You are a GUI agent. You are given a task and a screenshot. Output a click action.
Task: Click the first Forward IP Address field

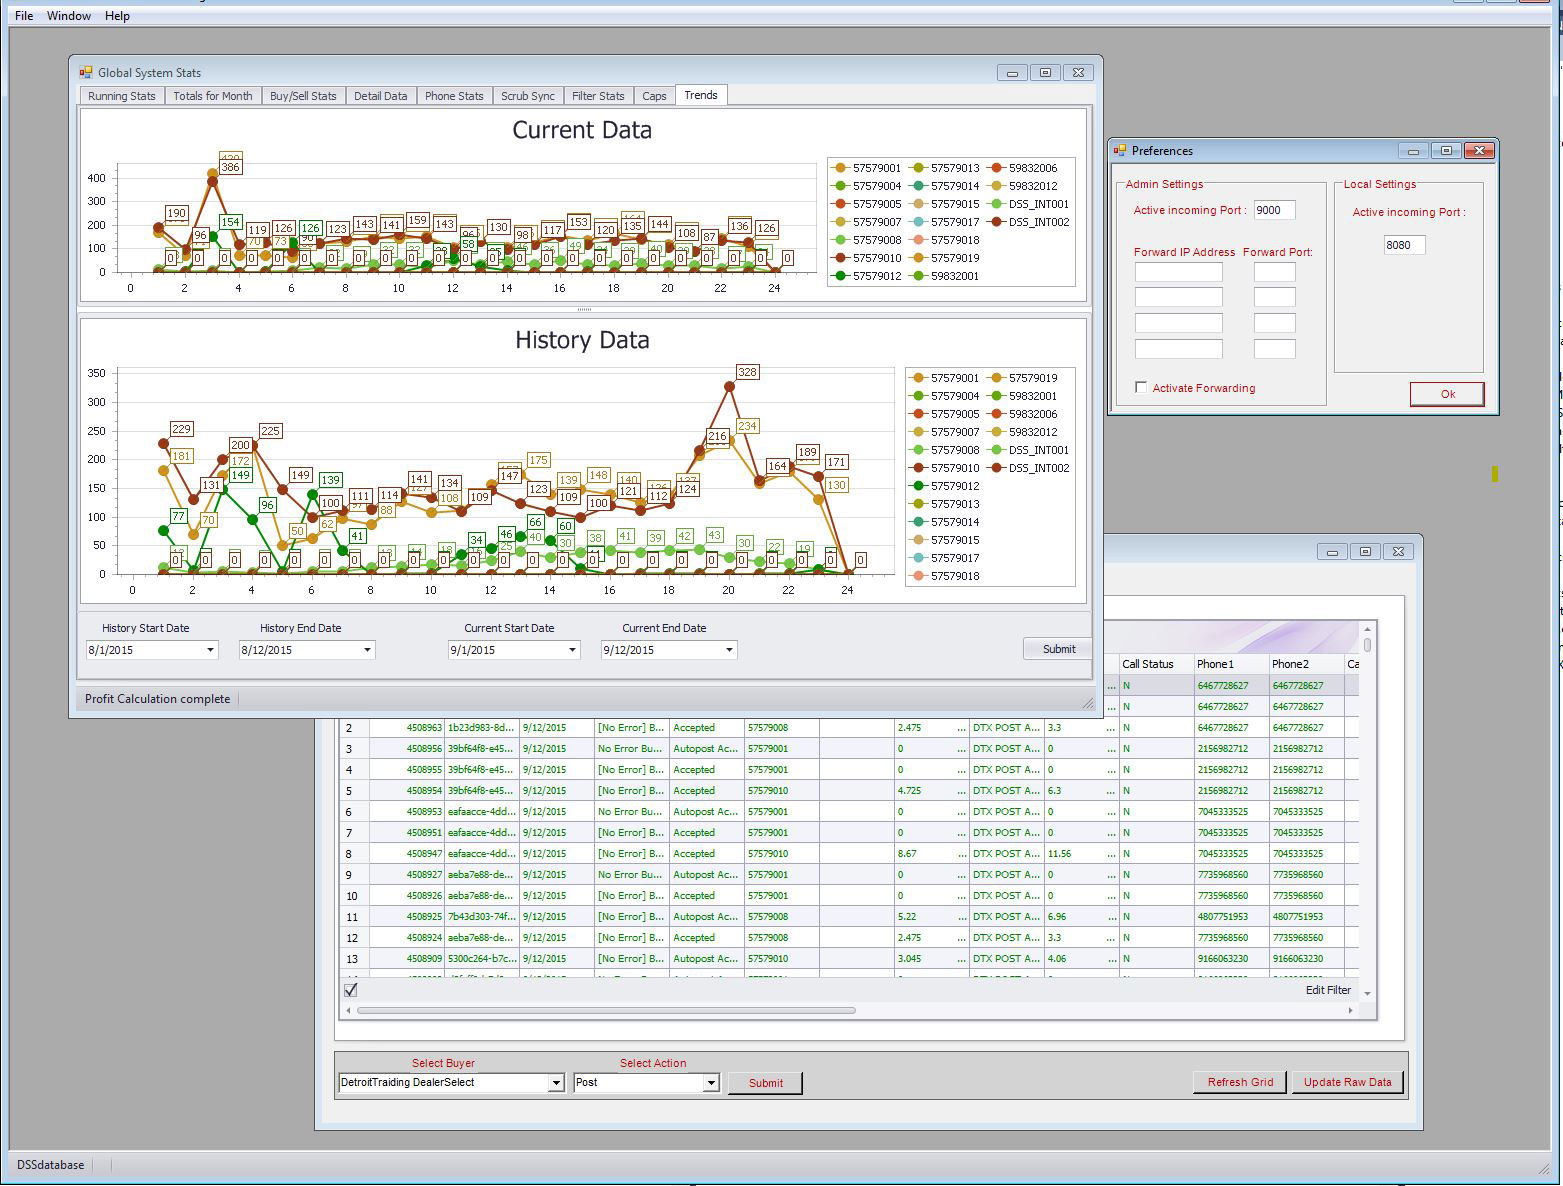click(1179, 272)
